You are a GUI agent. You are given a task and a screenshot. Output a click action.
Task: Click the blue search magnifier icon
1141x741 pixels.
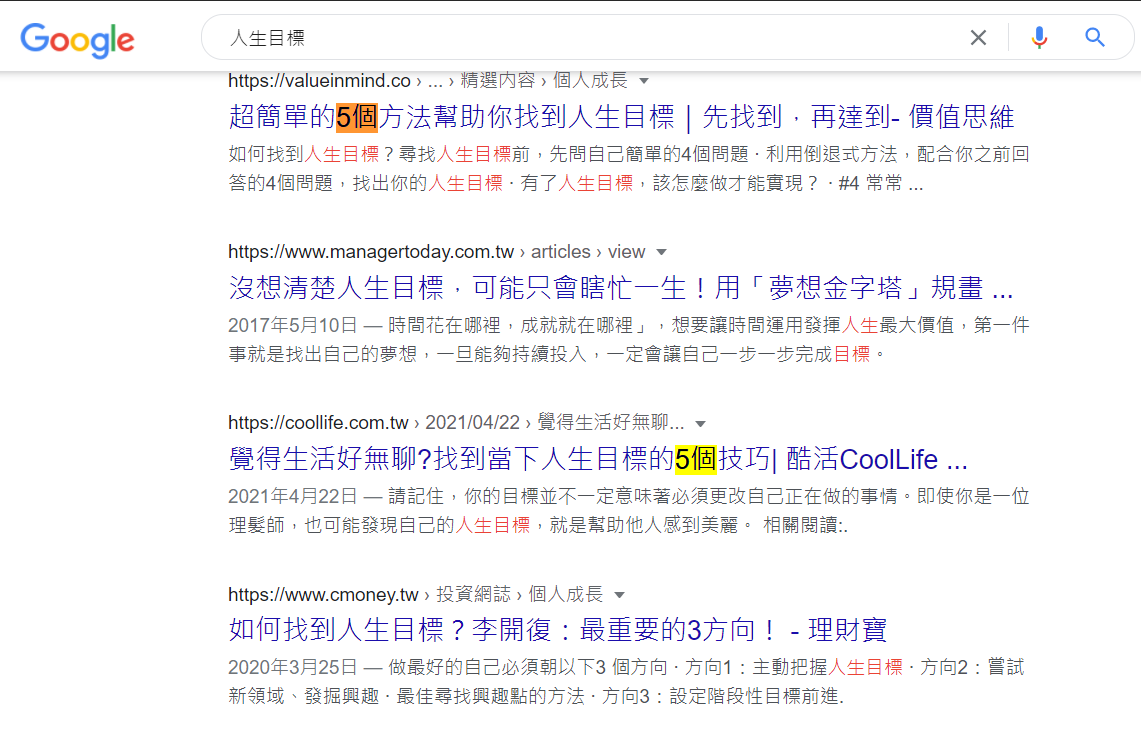click(1094, 36)
